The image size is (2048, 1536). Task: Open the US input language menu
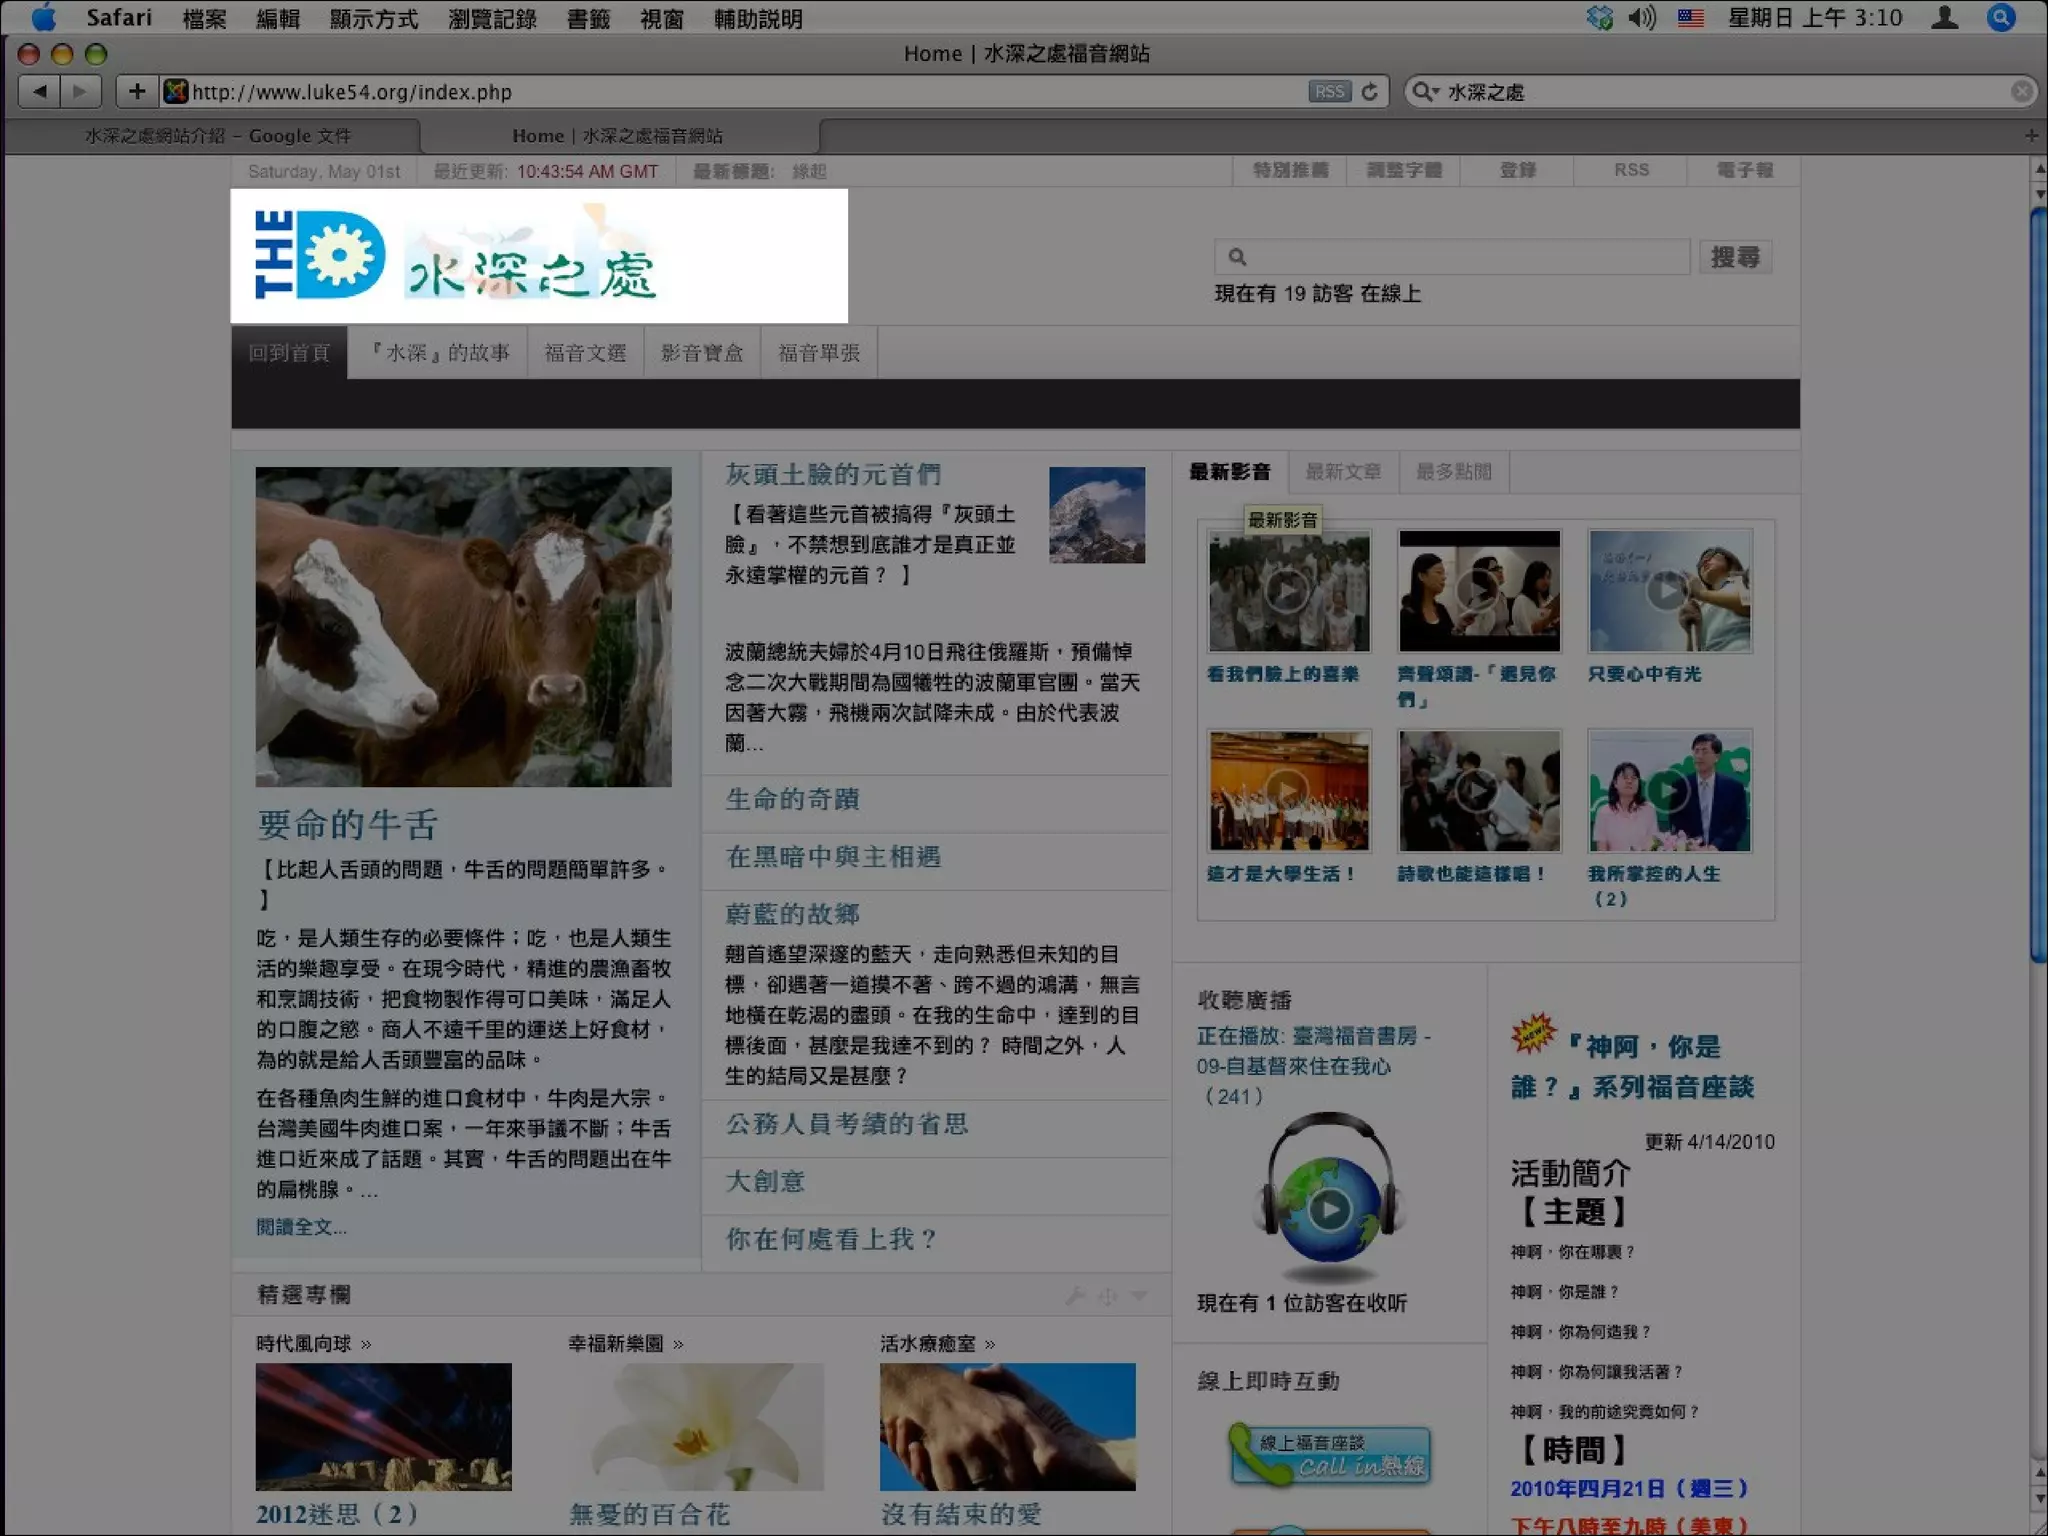click(x=1691, y=18)
